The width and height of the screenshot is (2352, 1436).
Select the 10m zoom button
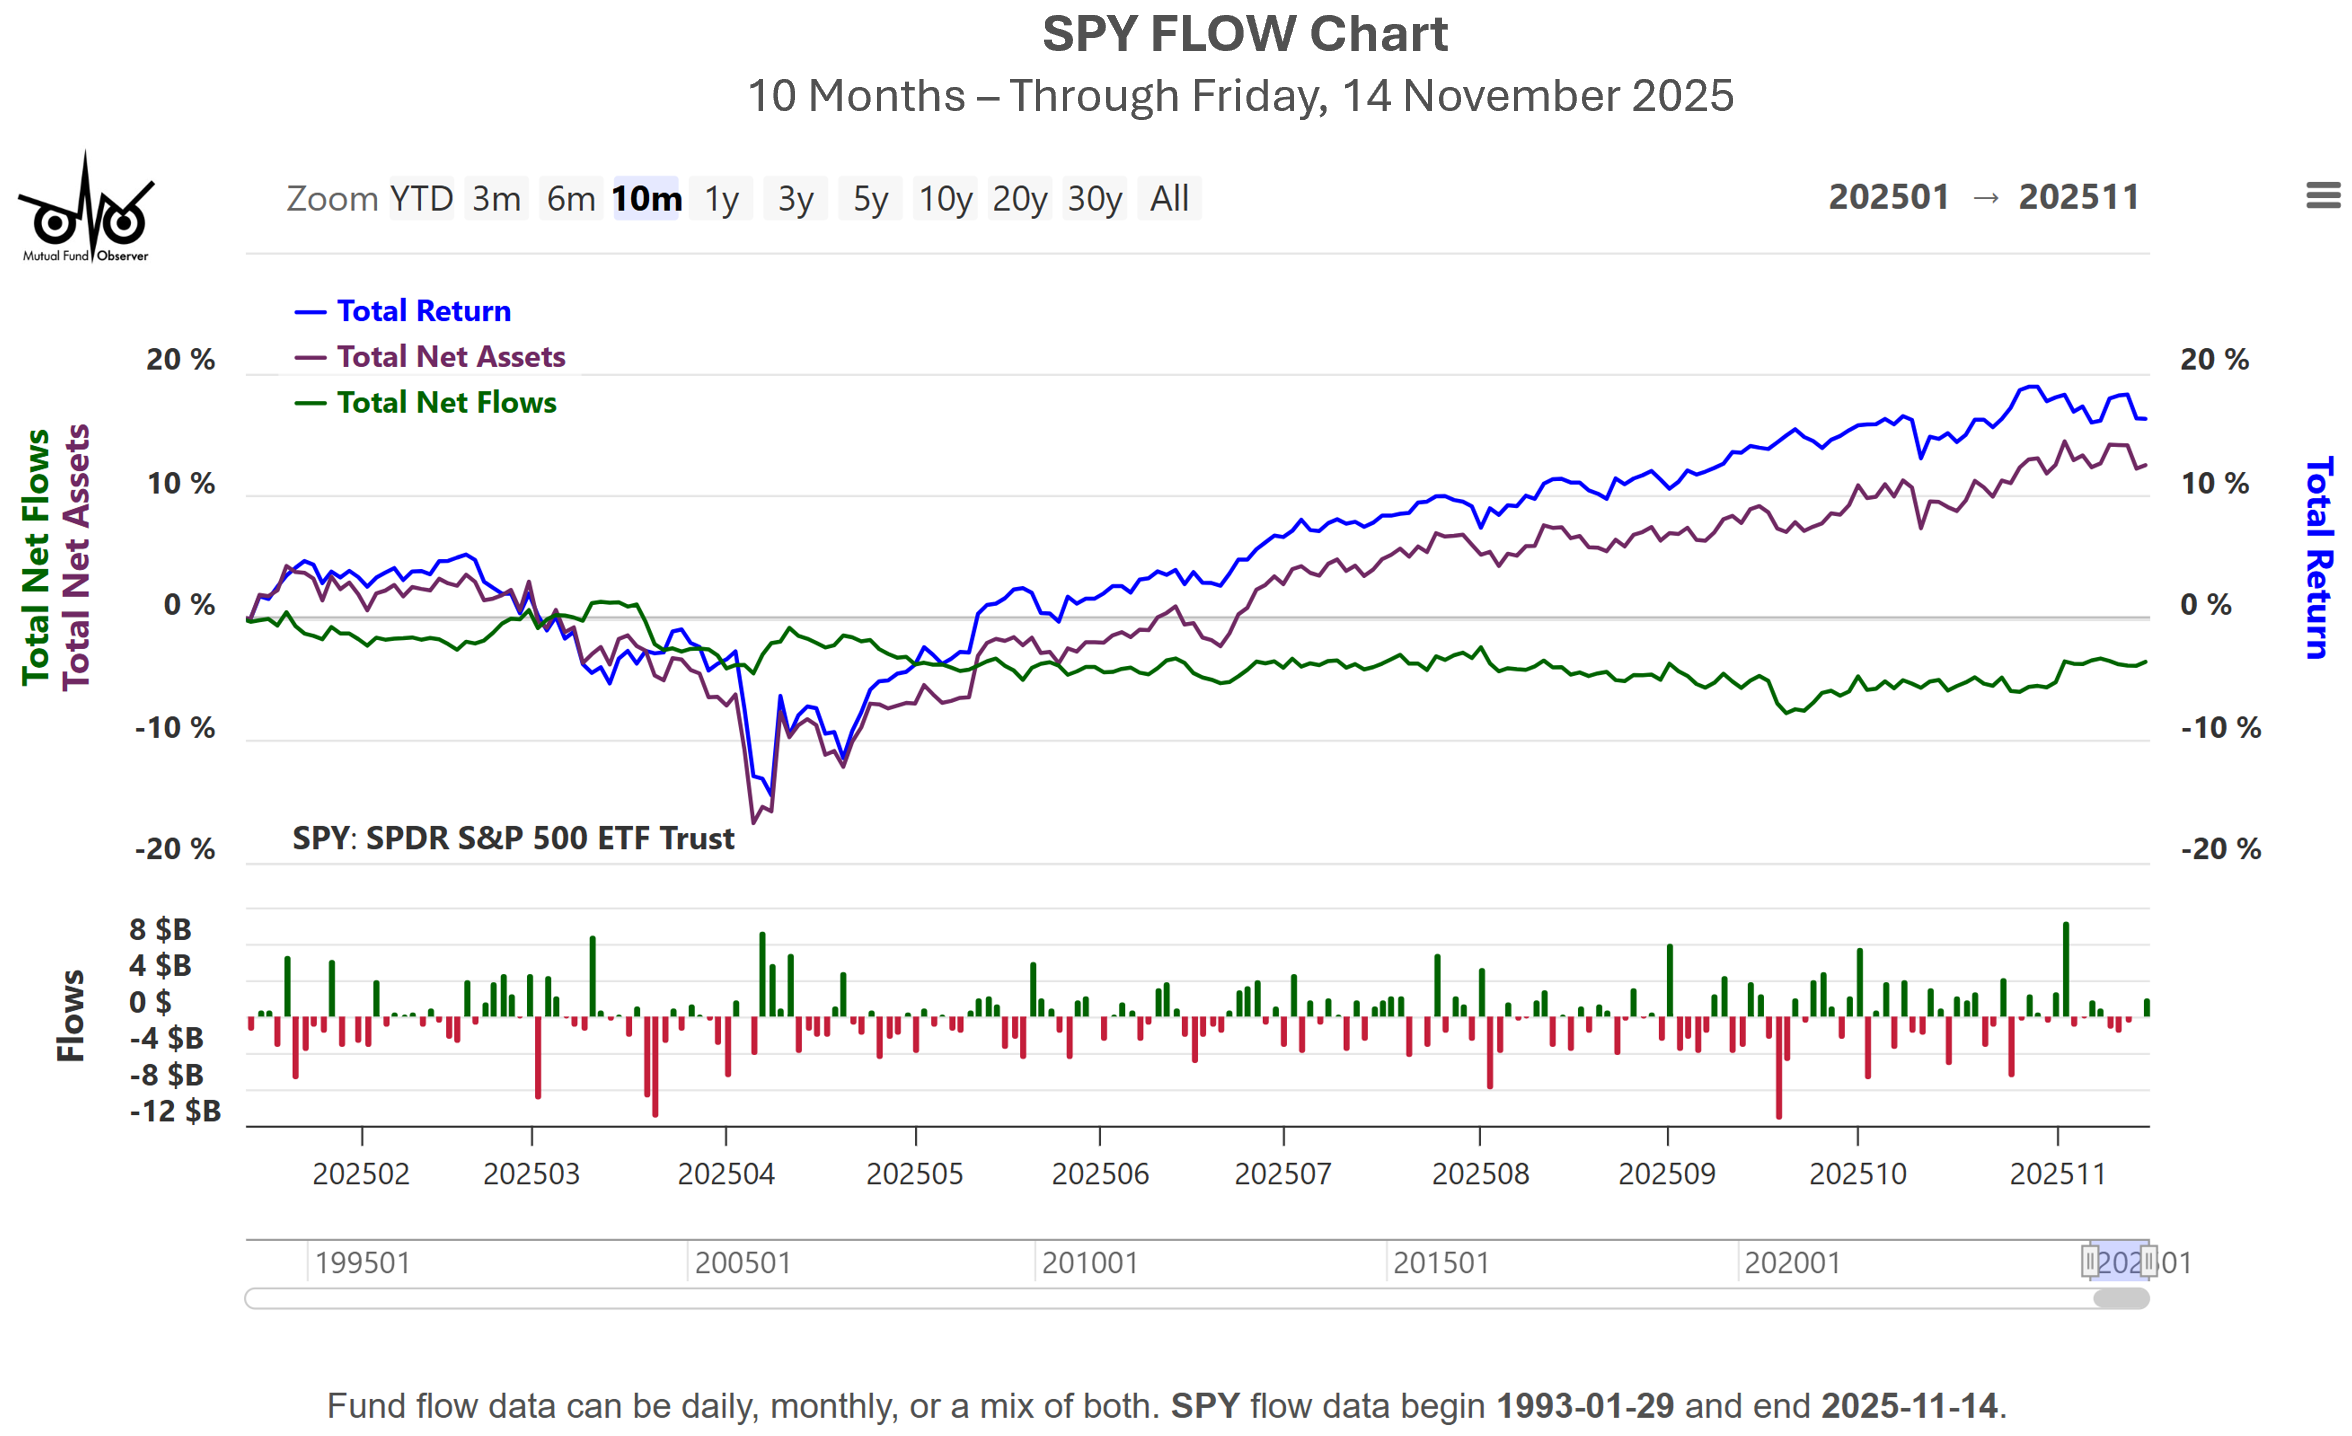pos(646,199)
